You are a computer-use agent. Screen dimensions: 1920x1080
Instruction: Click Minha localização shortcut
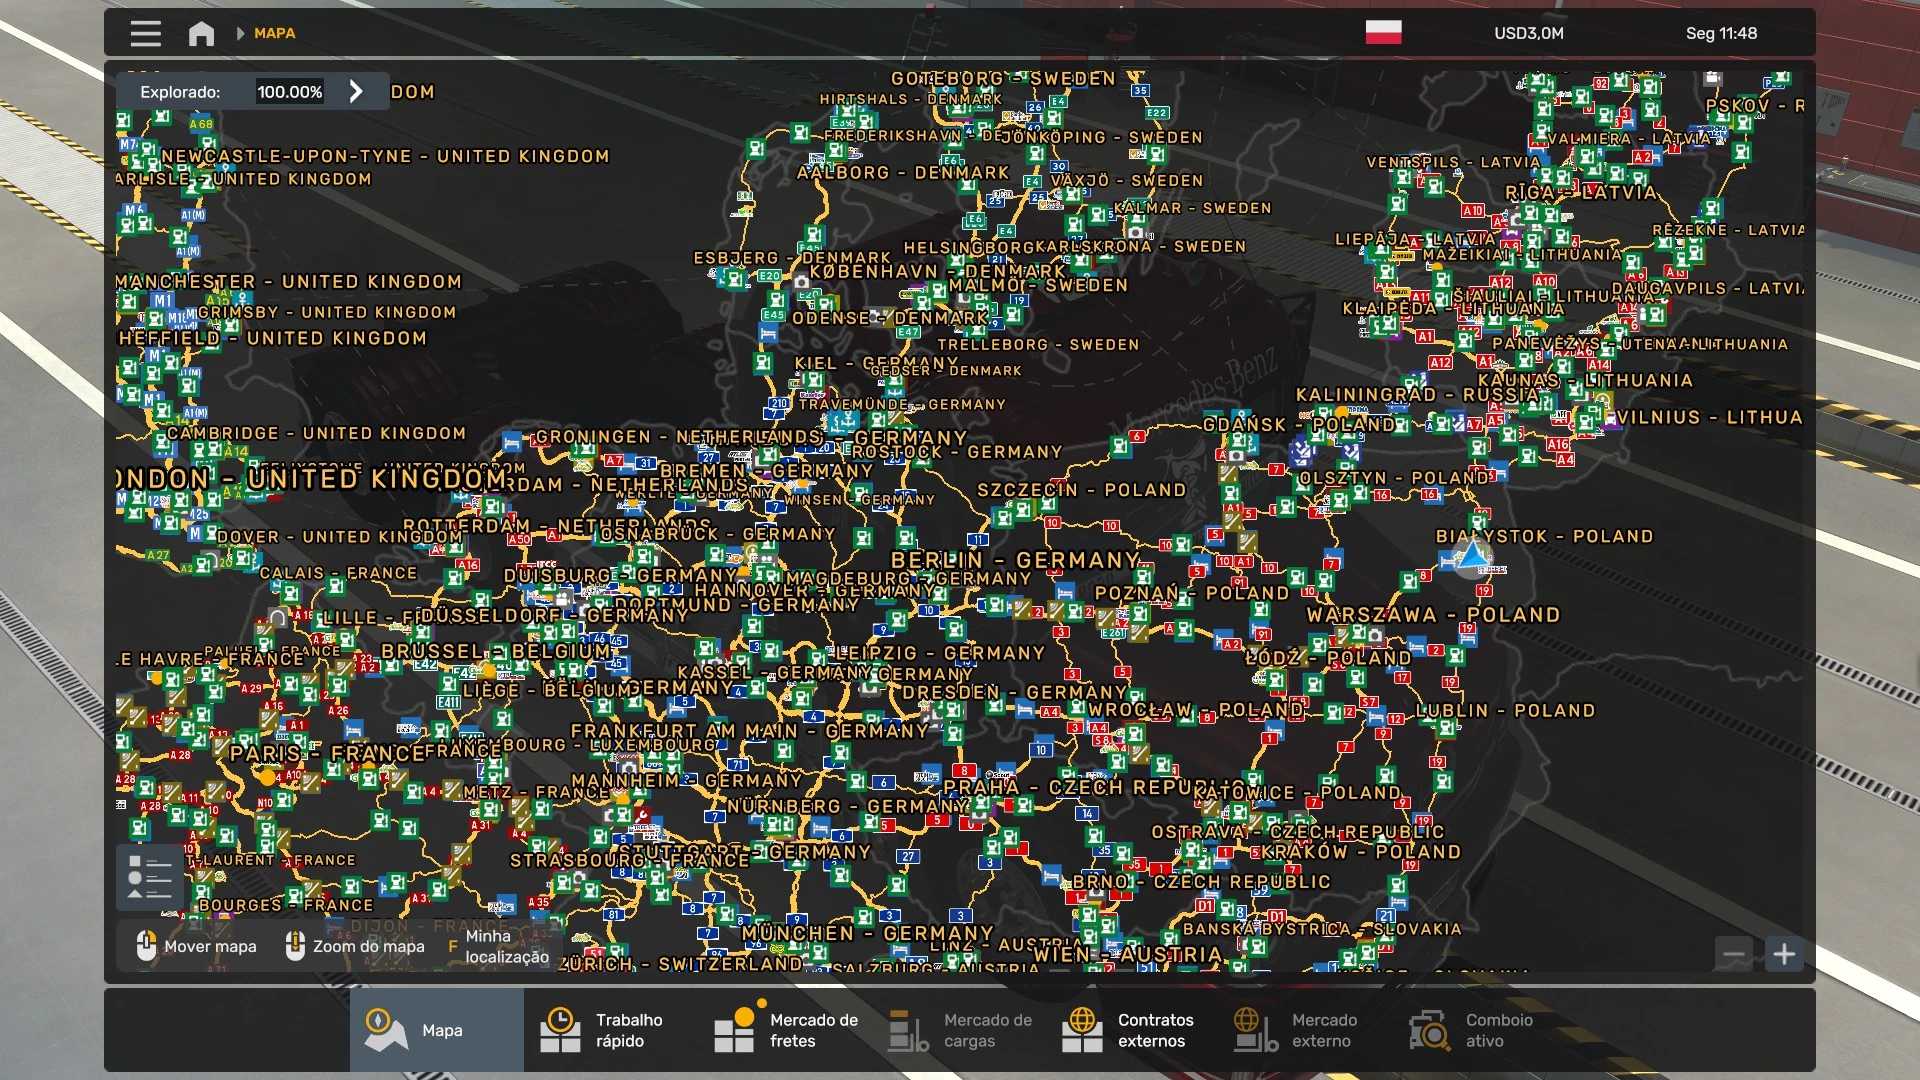pos(500,946)
